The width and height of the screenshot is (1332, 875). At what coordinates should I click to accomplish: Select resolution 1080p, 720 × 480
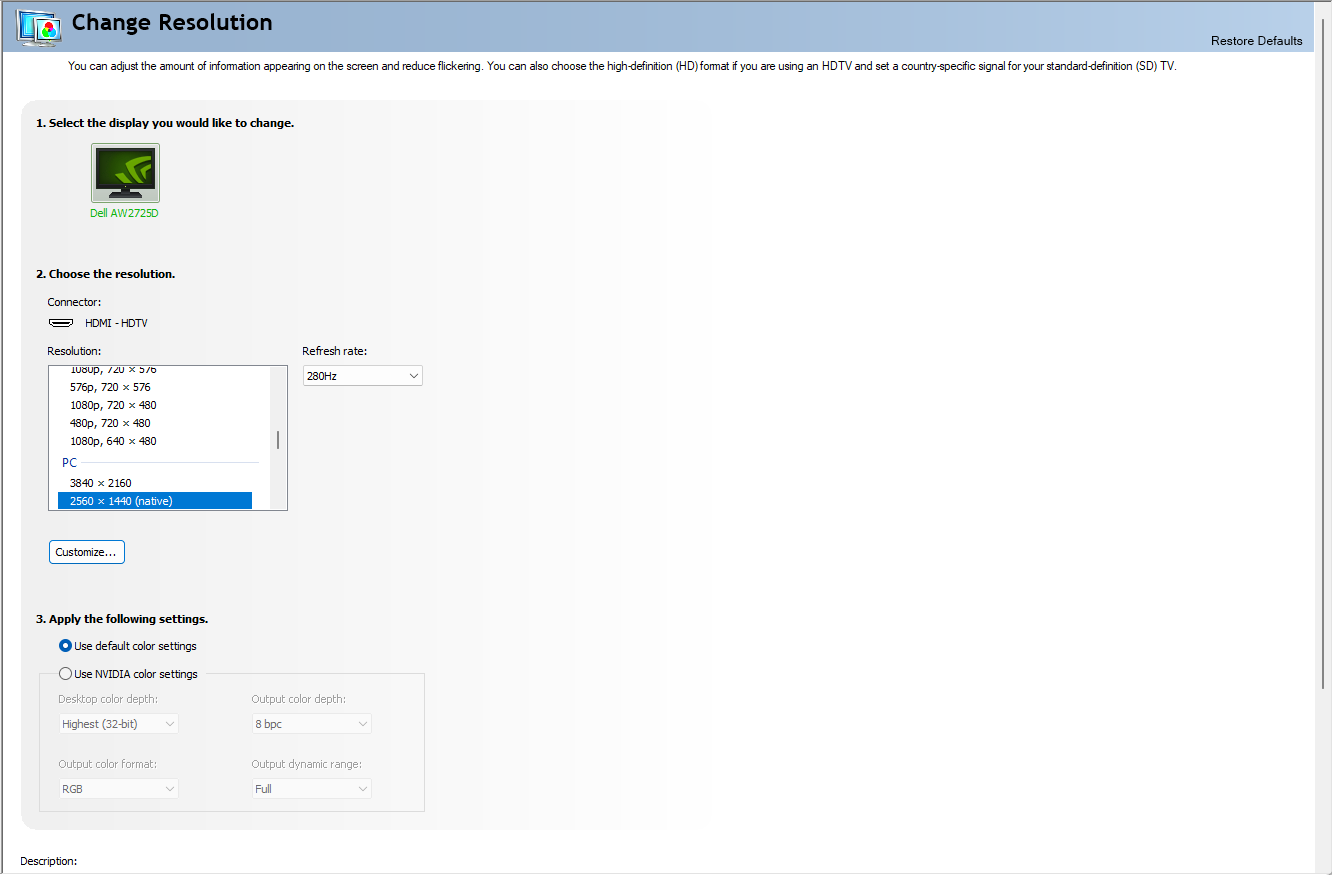click(155, 405)
